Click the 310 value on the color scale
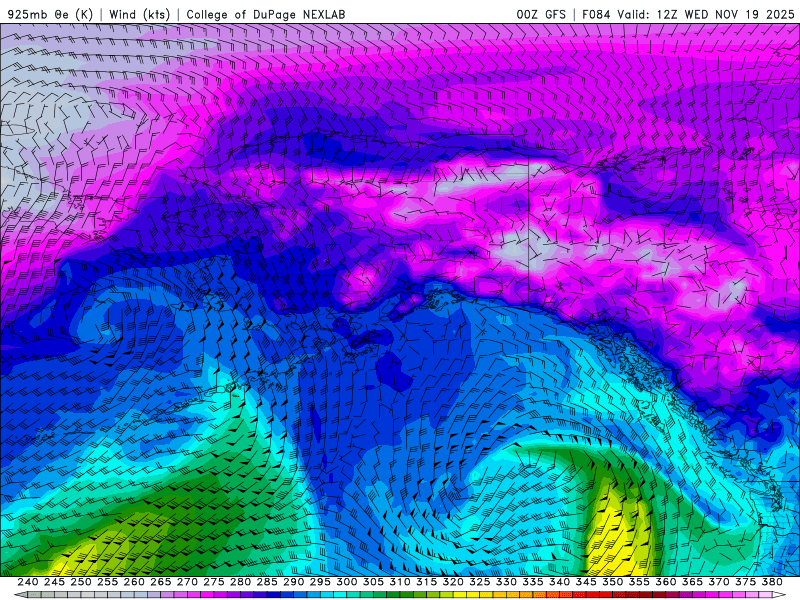The width and height of the screenshot is (800, 600). (399, 582)
